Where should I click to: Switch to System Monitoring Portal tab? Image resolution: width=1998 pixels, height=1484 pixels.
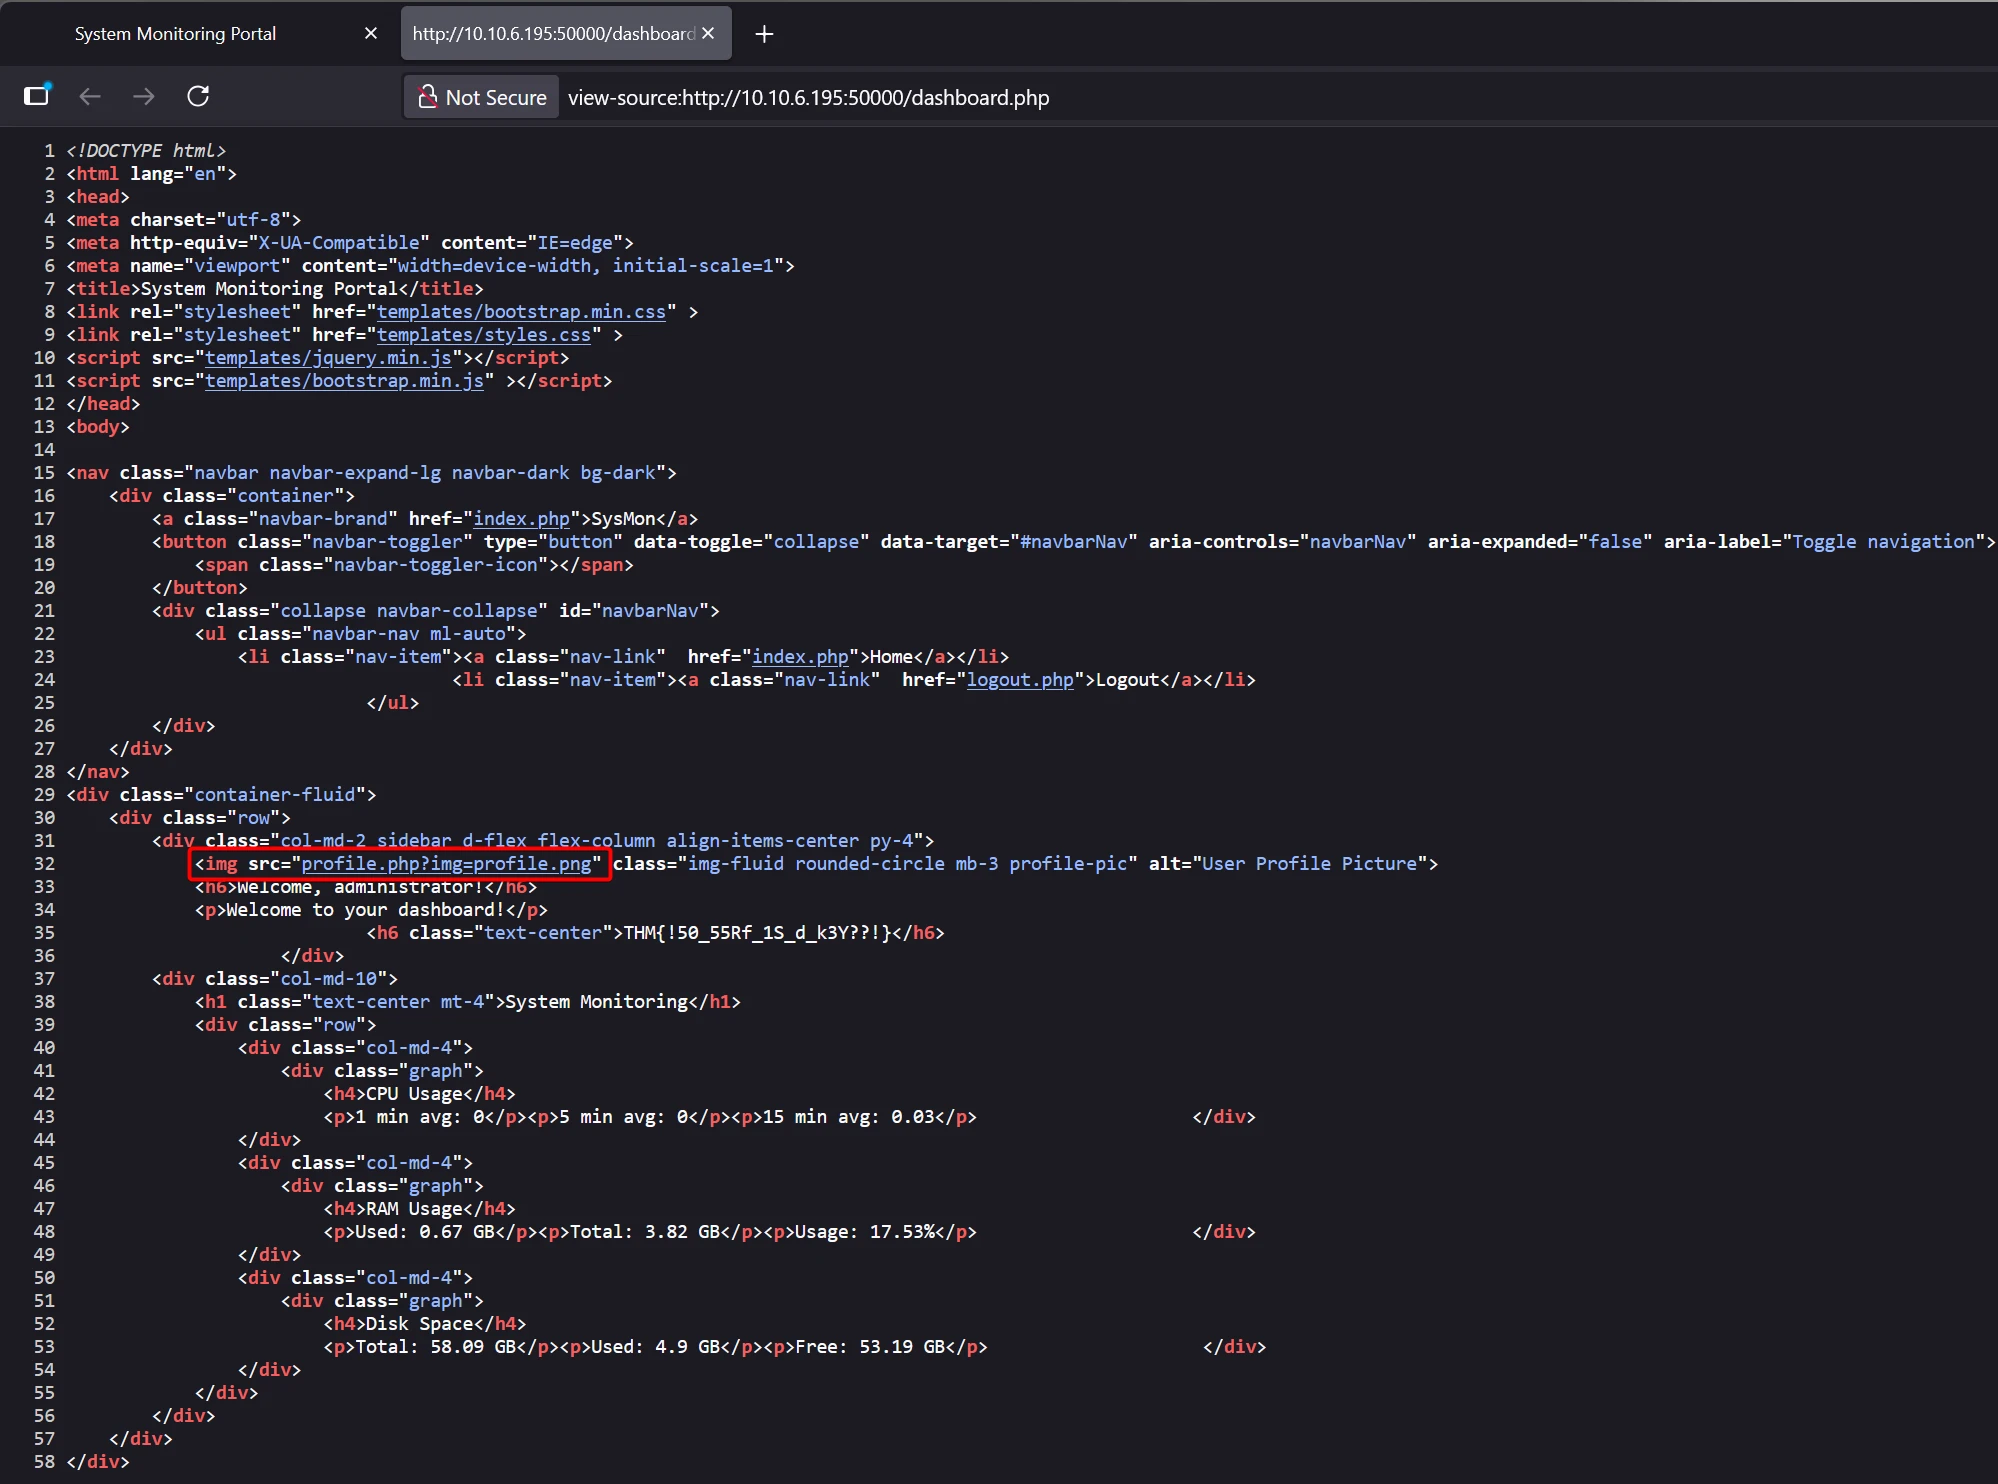point(176,33)
